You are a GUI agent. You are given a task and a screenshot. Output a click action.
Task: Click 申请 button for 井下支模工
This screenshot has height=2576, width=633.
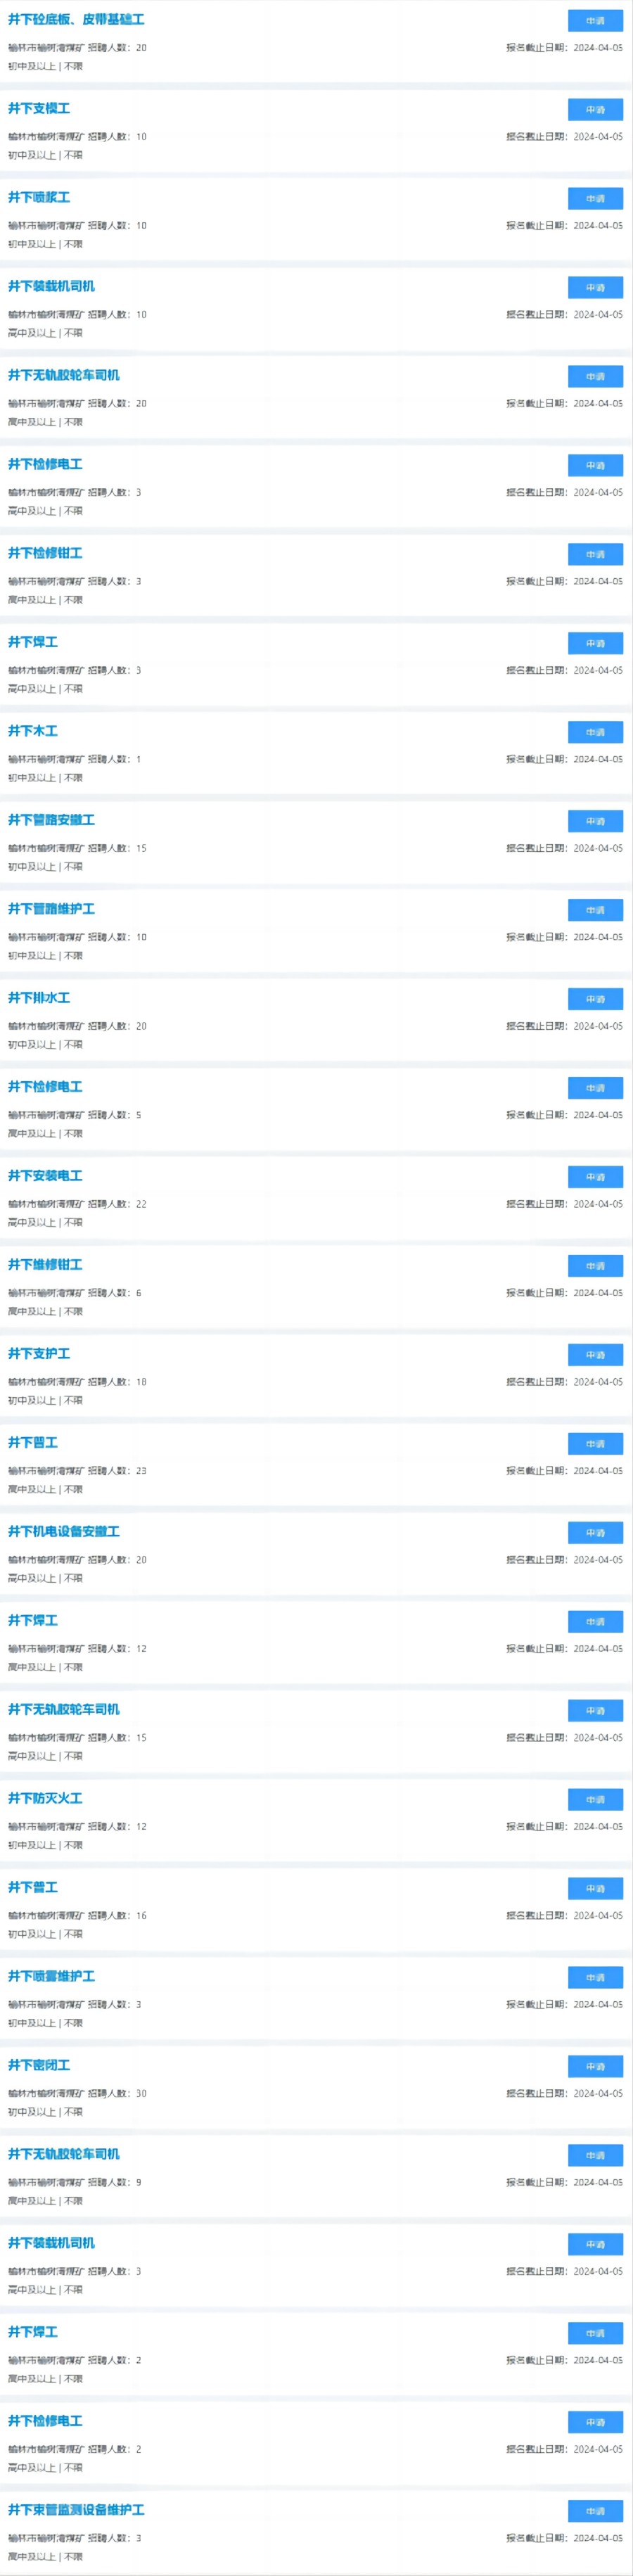click(595, 110)
